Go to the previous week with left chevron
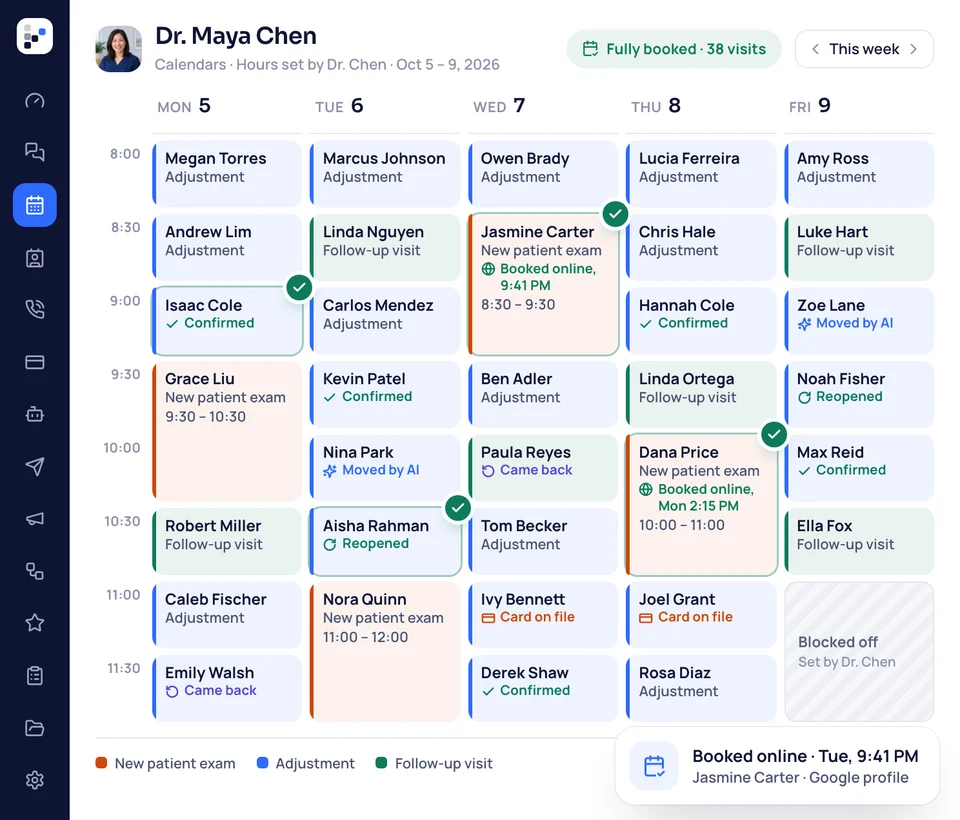 click(x=816, y=49)
